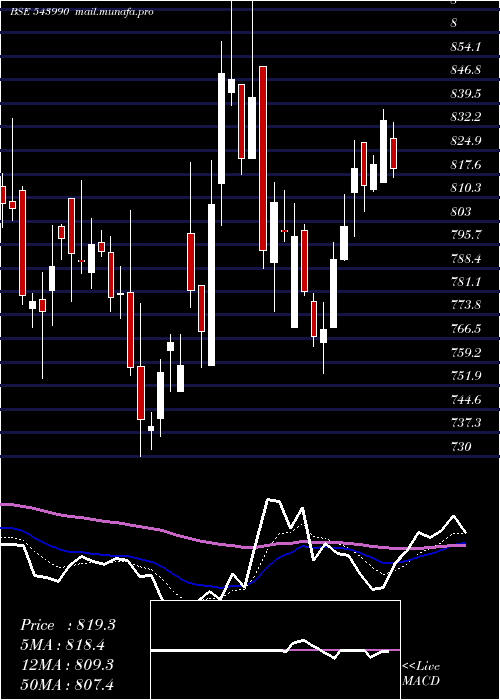Click the 846.8 price axis label

[465, 70]
